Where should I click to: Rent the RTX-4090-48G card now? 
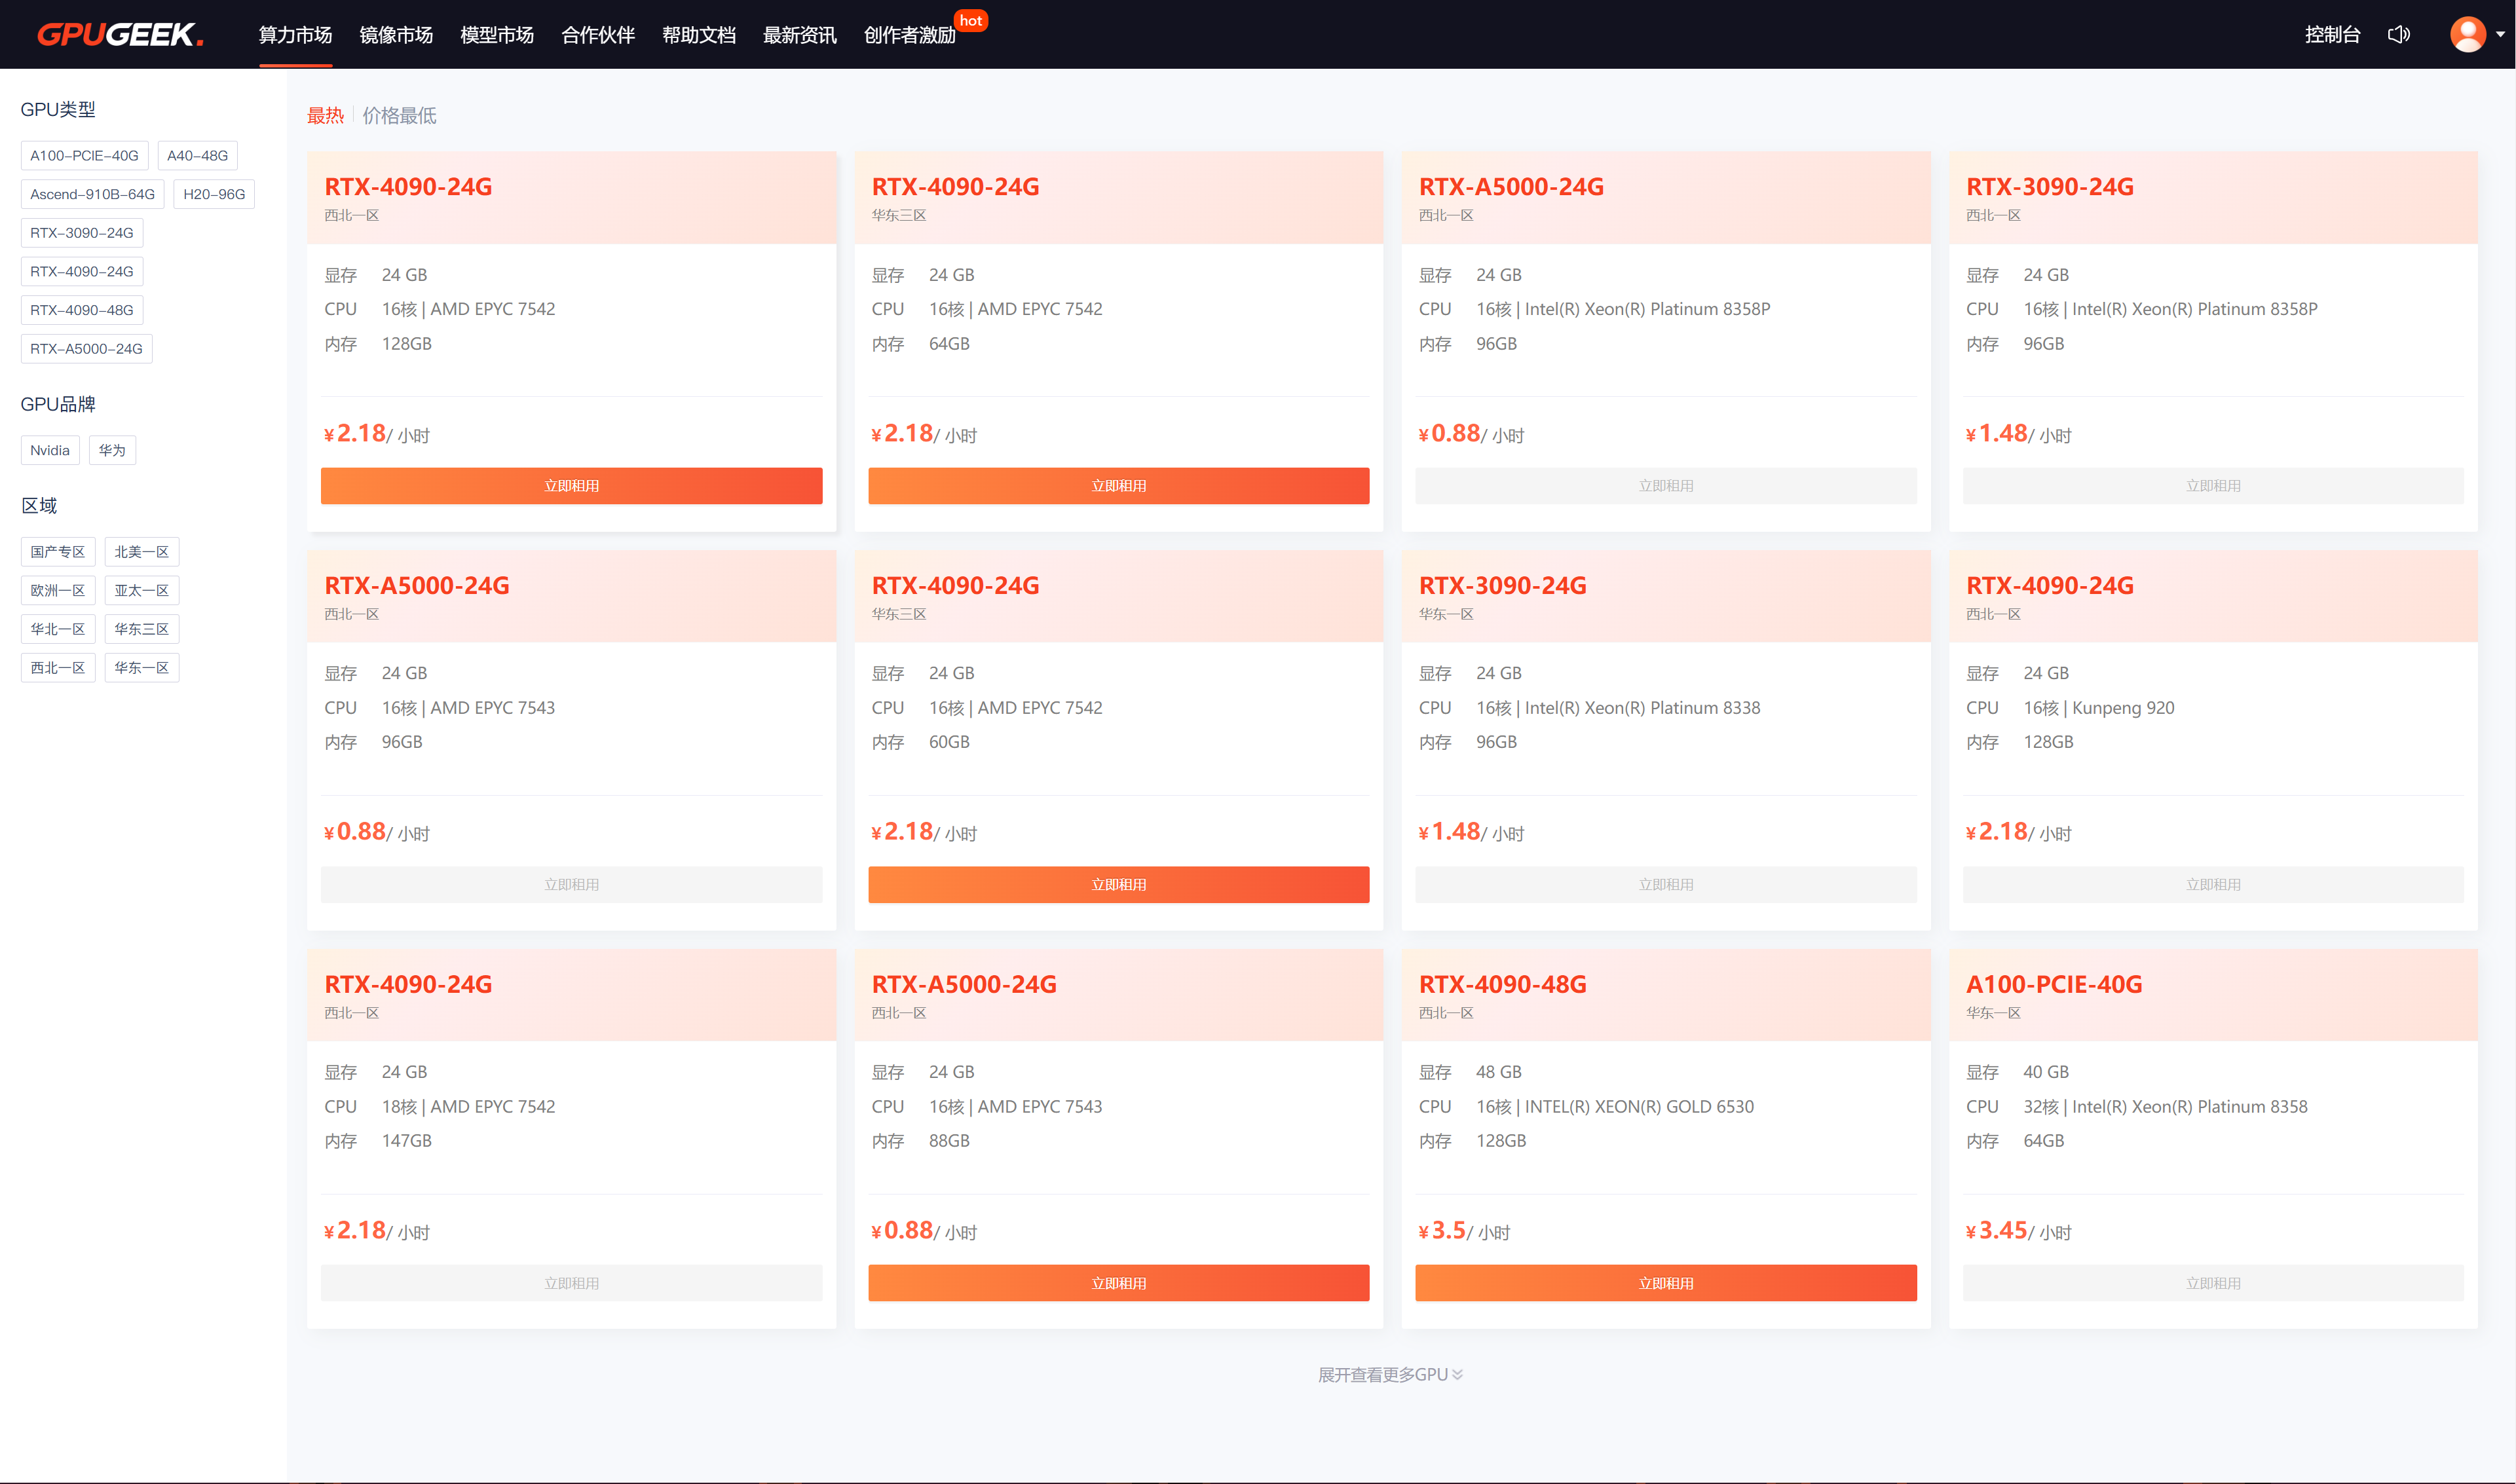point(1665,1283)
